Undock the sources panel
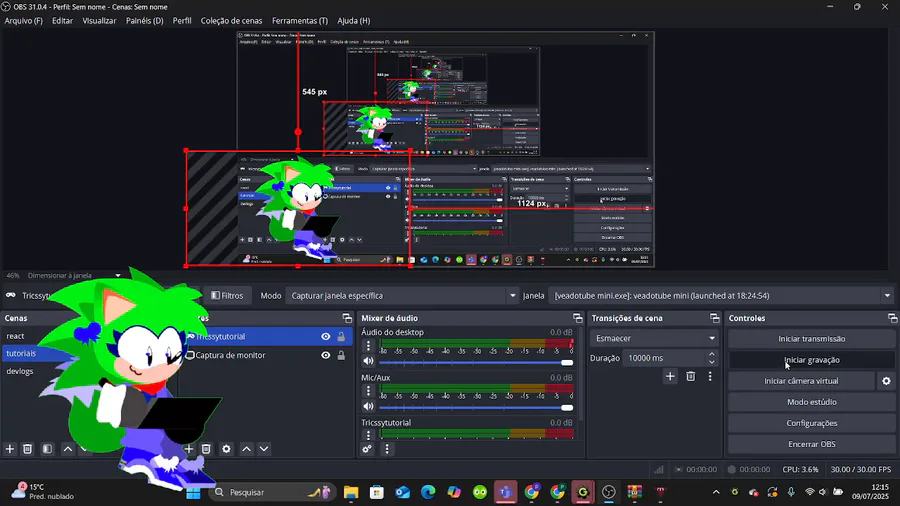900x506 pixels. 347,318
